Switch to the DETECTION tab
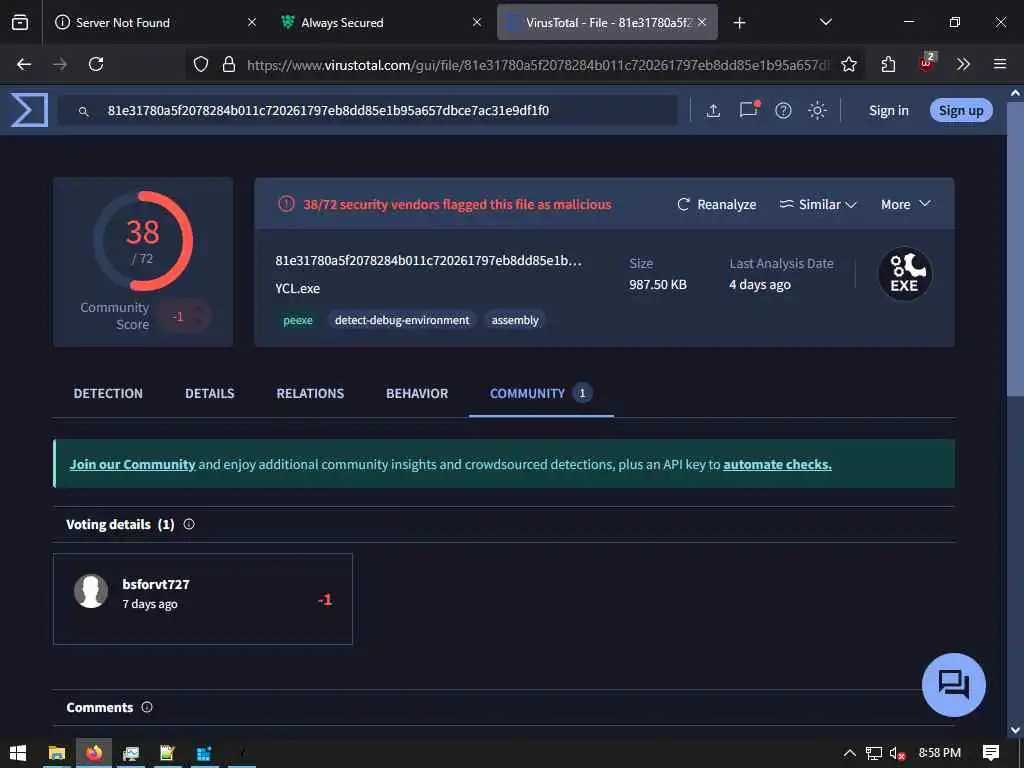Screen dimensions: 1024x768 pos(108,393)
